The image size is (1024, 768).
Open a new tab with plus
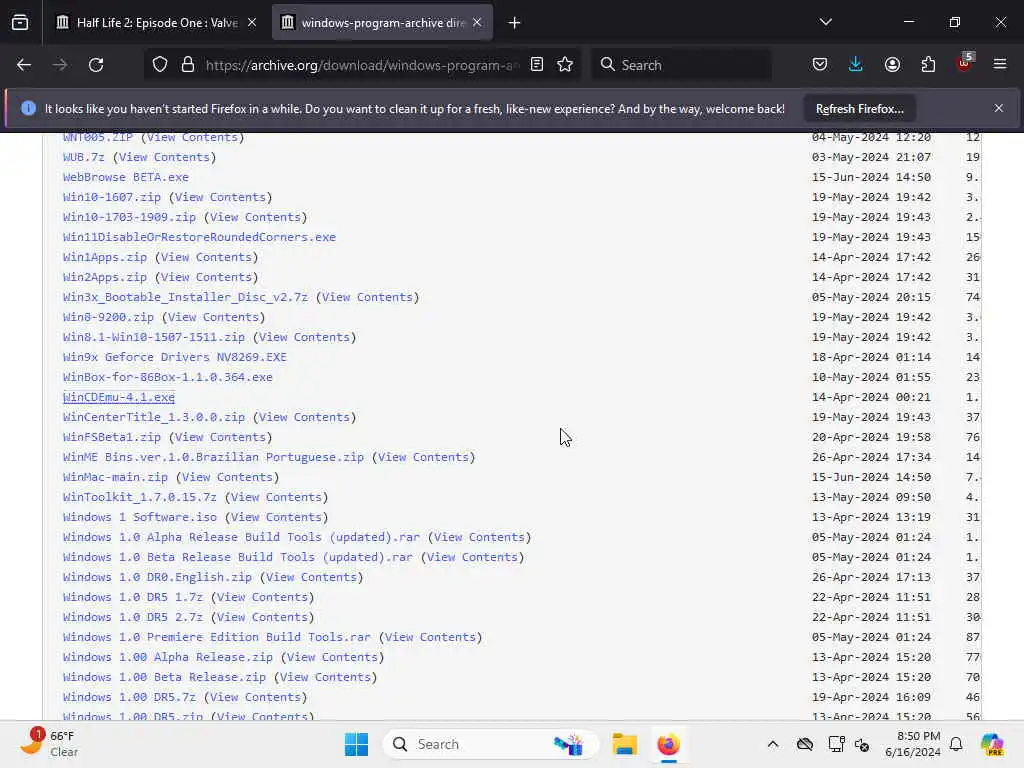(515, 23)
